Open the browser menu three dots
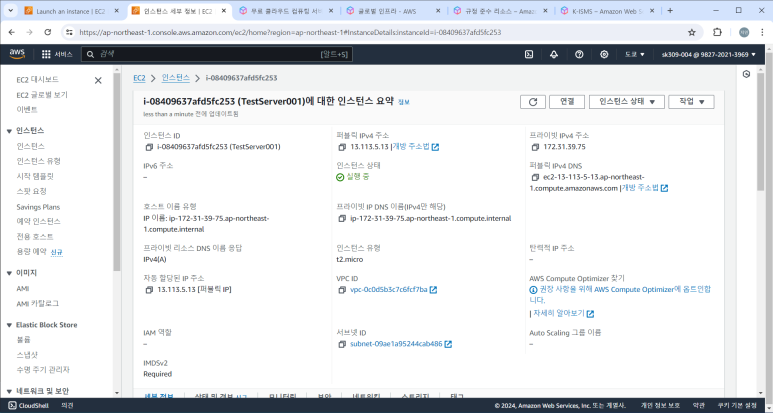Image resolution: width=773 pixels, height=413 pixels. tap(763, 32)
